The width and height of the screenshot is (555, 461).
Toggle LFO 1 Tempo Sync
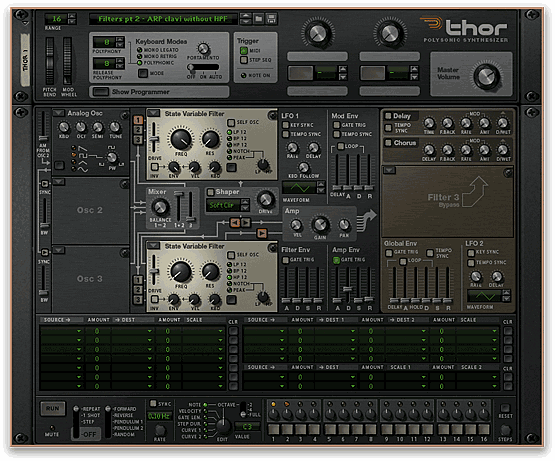[x=286, y=134]
